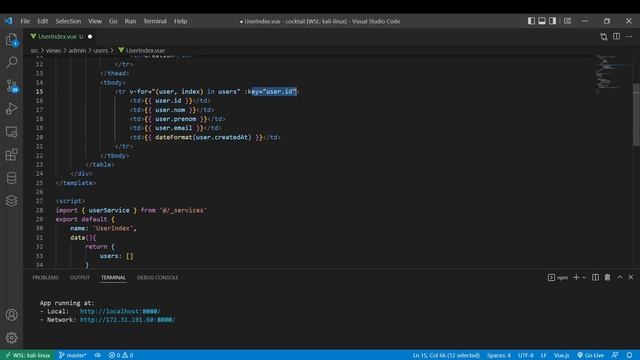Open the View menu
Viewport: 640px width, 360px height.
(95, 21)
